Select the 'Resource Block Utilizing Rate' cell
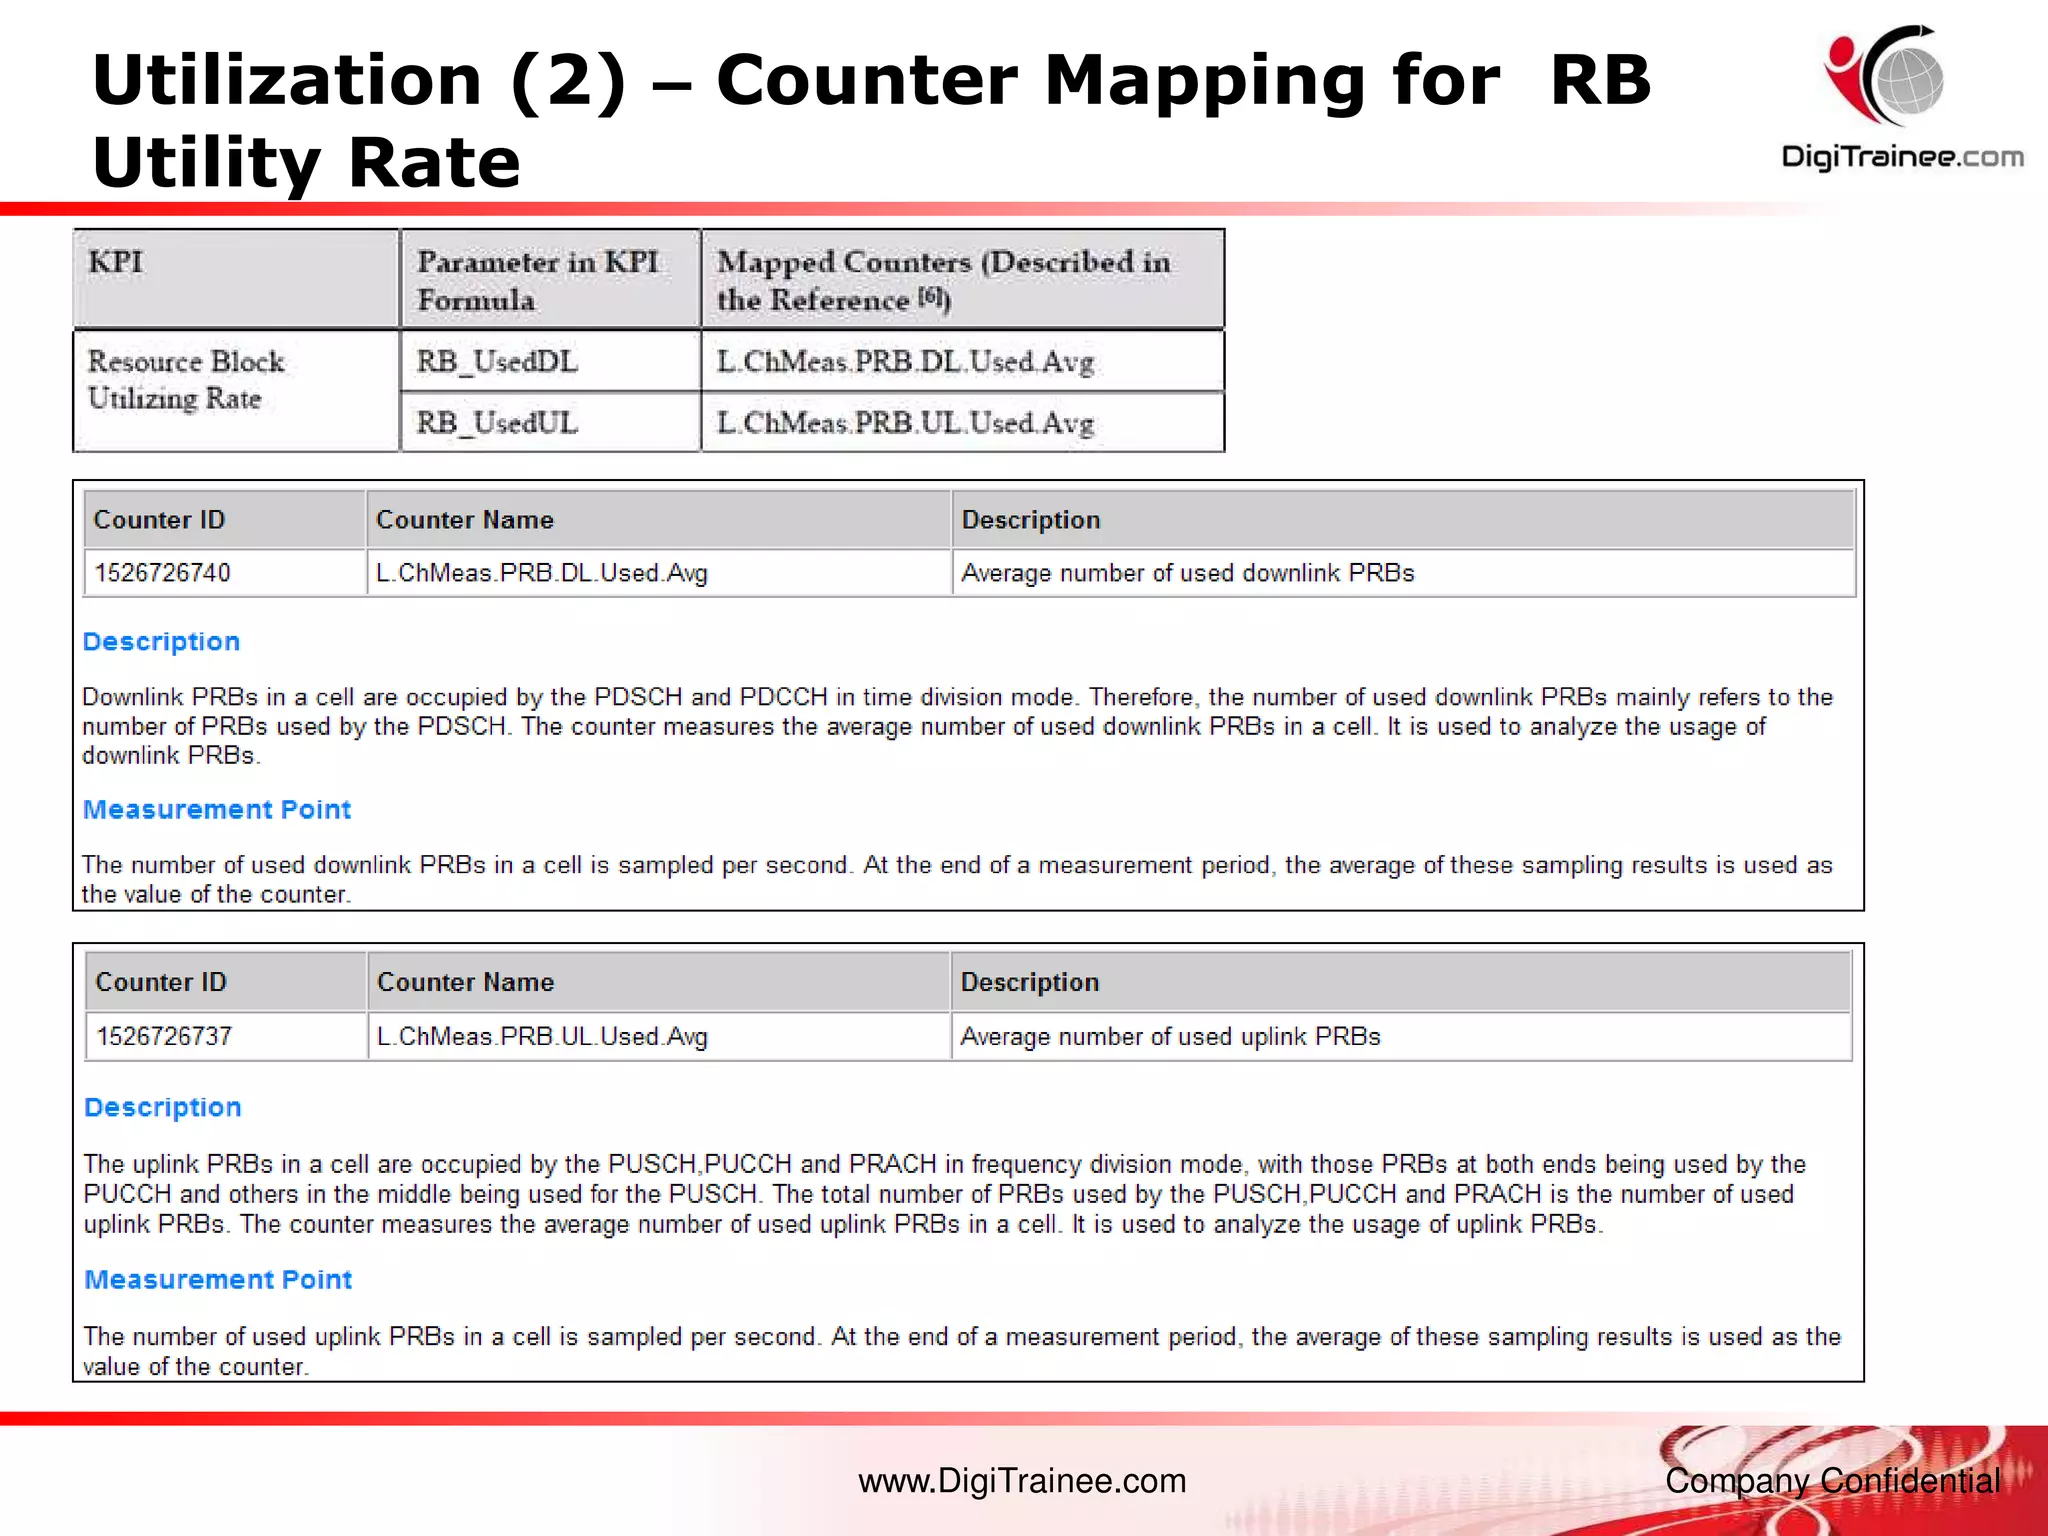 pyautogui.click(x=237, y=391)
